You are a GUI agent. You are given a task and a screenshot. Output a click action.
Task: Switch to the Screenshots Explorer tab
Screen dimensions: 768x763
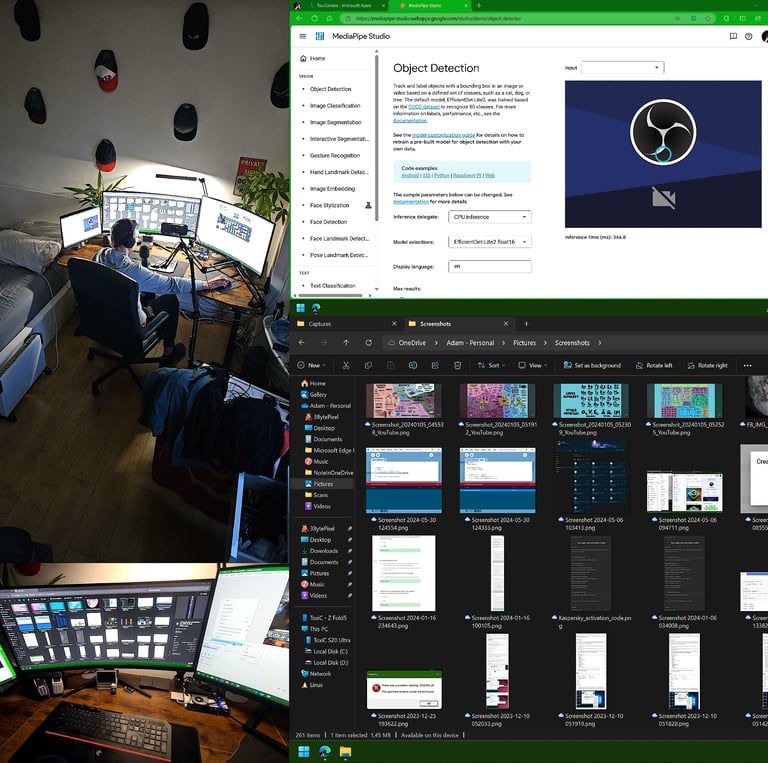pyautogui.click(x=458, y=324)
